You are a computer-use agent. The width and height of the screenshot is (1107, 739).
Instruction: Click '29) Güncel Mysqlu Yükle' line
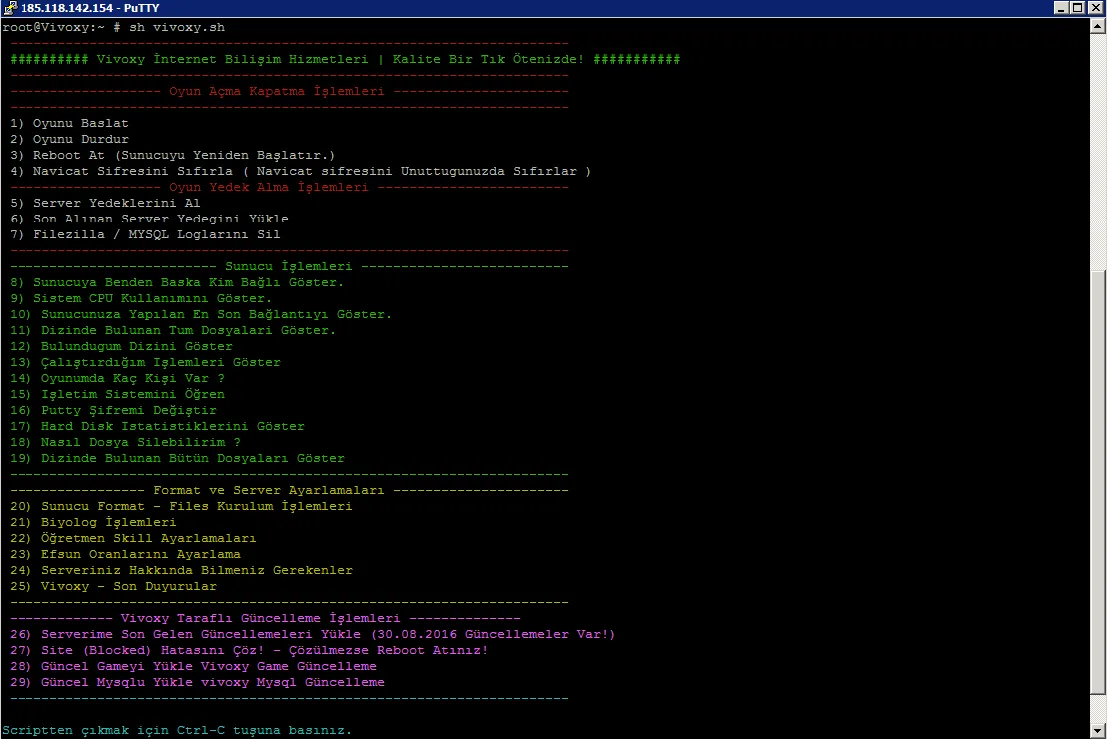[197, 683]
